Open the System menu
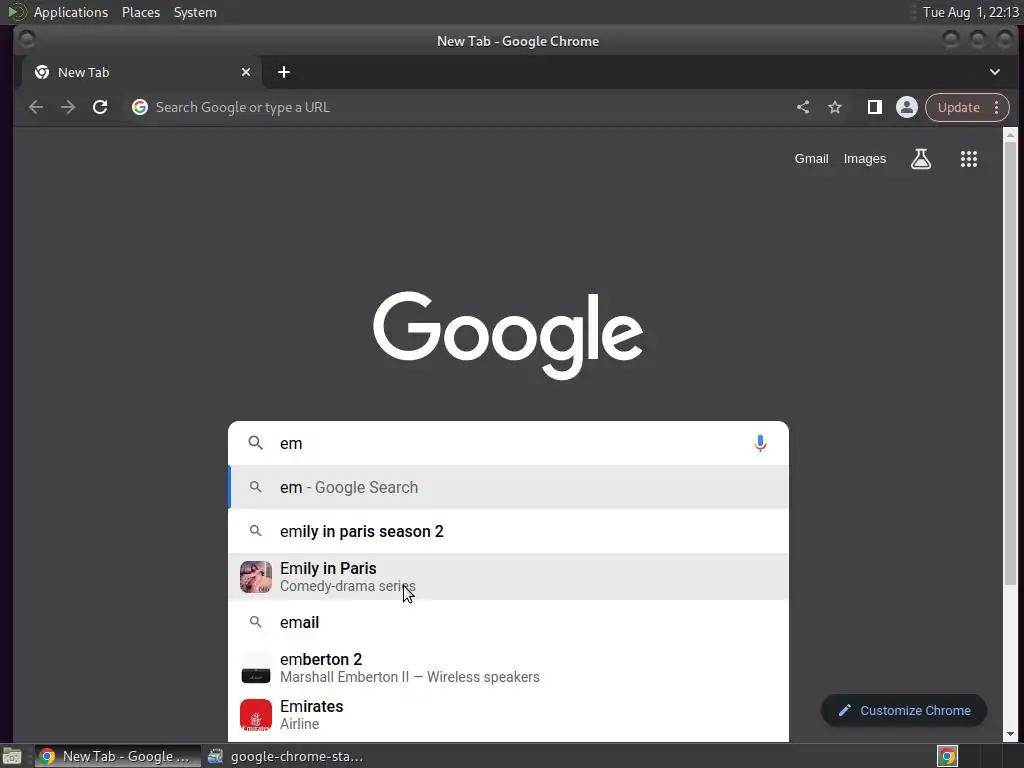This screenshot has height=768, width=1024. click(195, 12)
